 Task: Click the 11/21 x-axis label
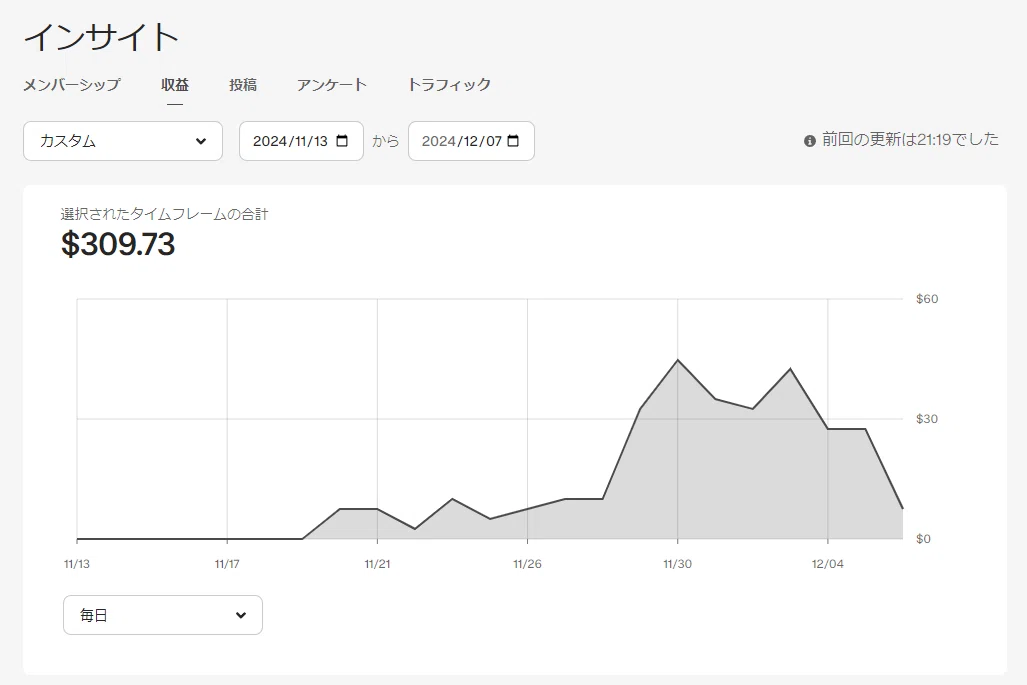click(377, 564)
